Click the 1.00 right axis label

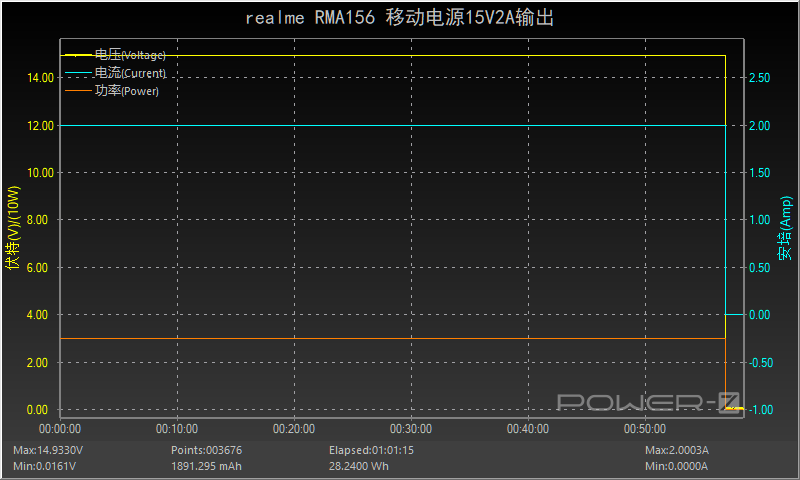(760, 220)
